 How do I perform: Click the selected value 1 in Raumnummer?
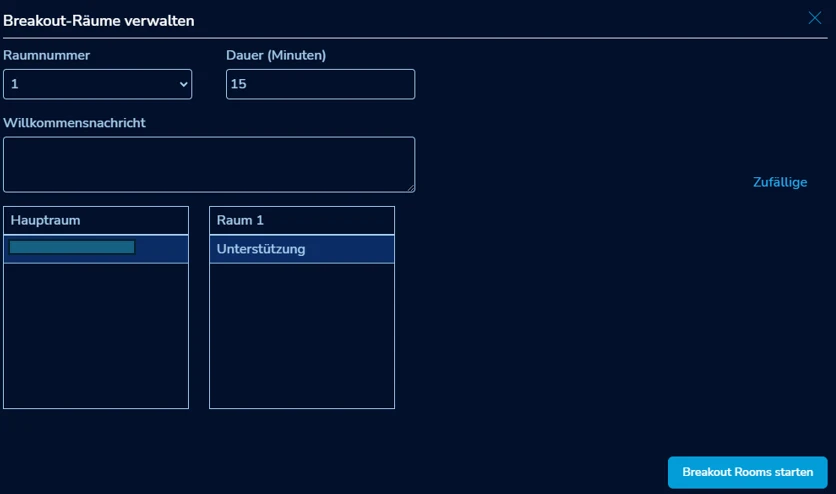tap(15, 85)
